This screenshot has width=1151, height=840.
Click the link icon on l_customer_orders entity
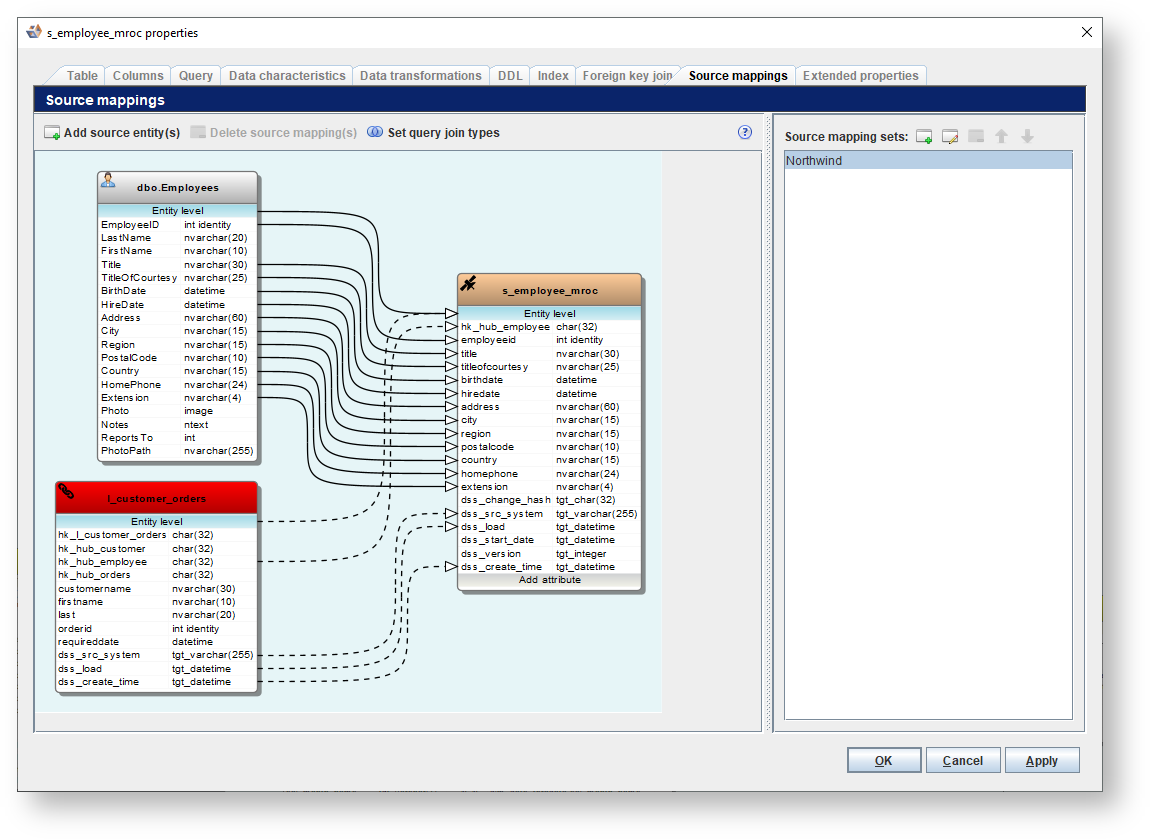click(66, 491)
